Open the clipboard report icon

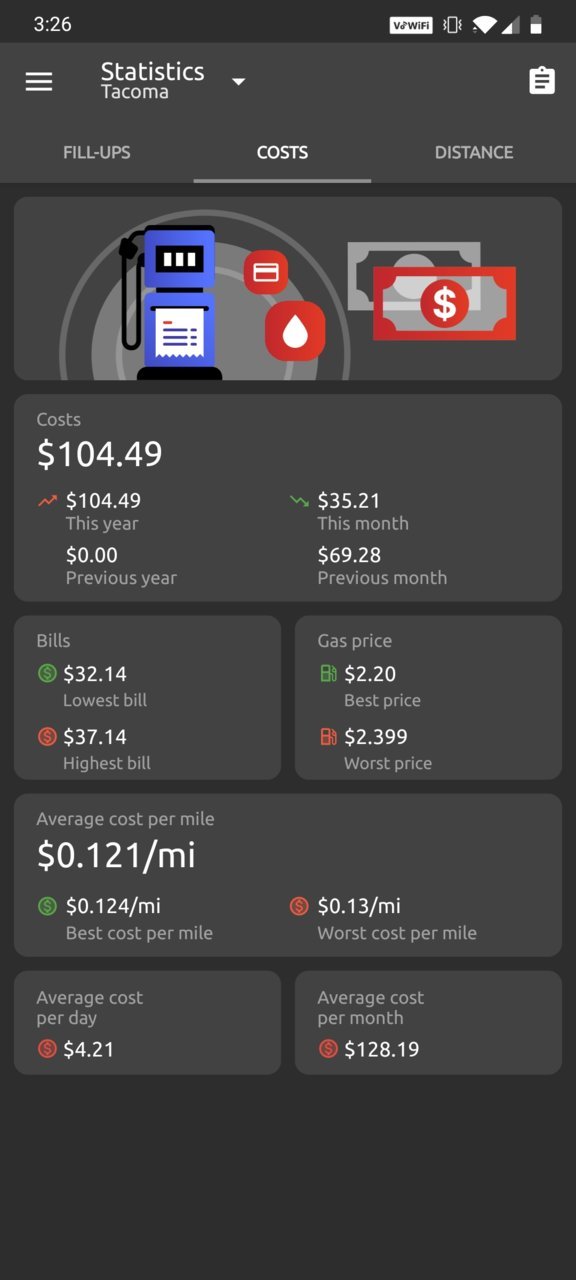click(x=542, y=81)
